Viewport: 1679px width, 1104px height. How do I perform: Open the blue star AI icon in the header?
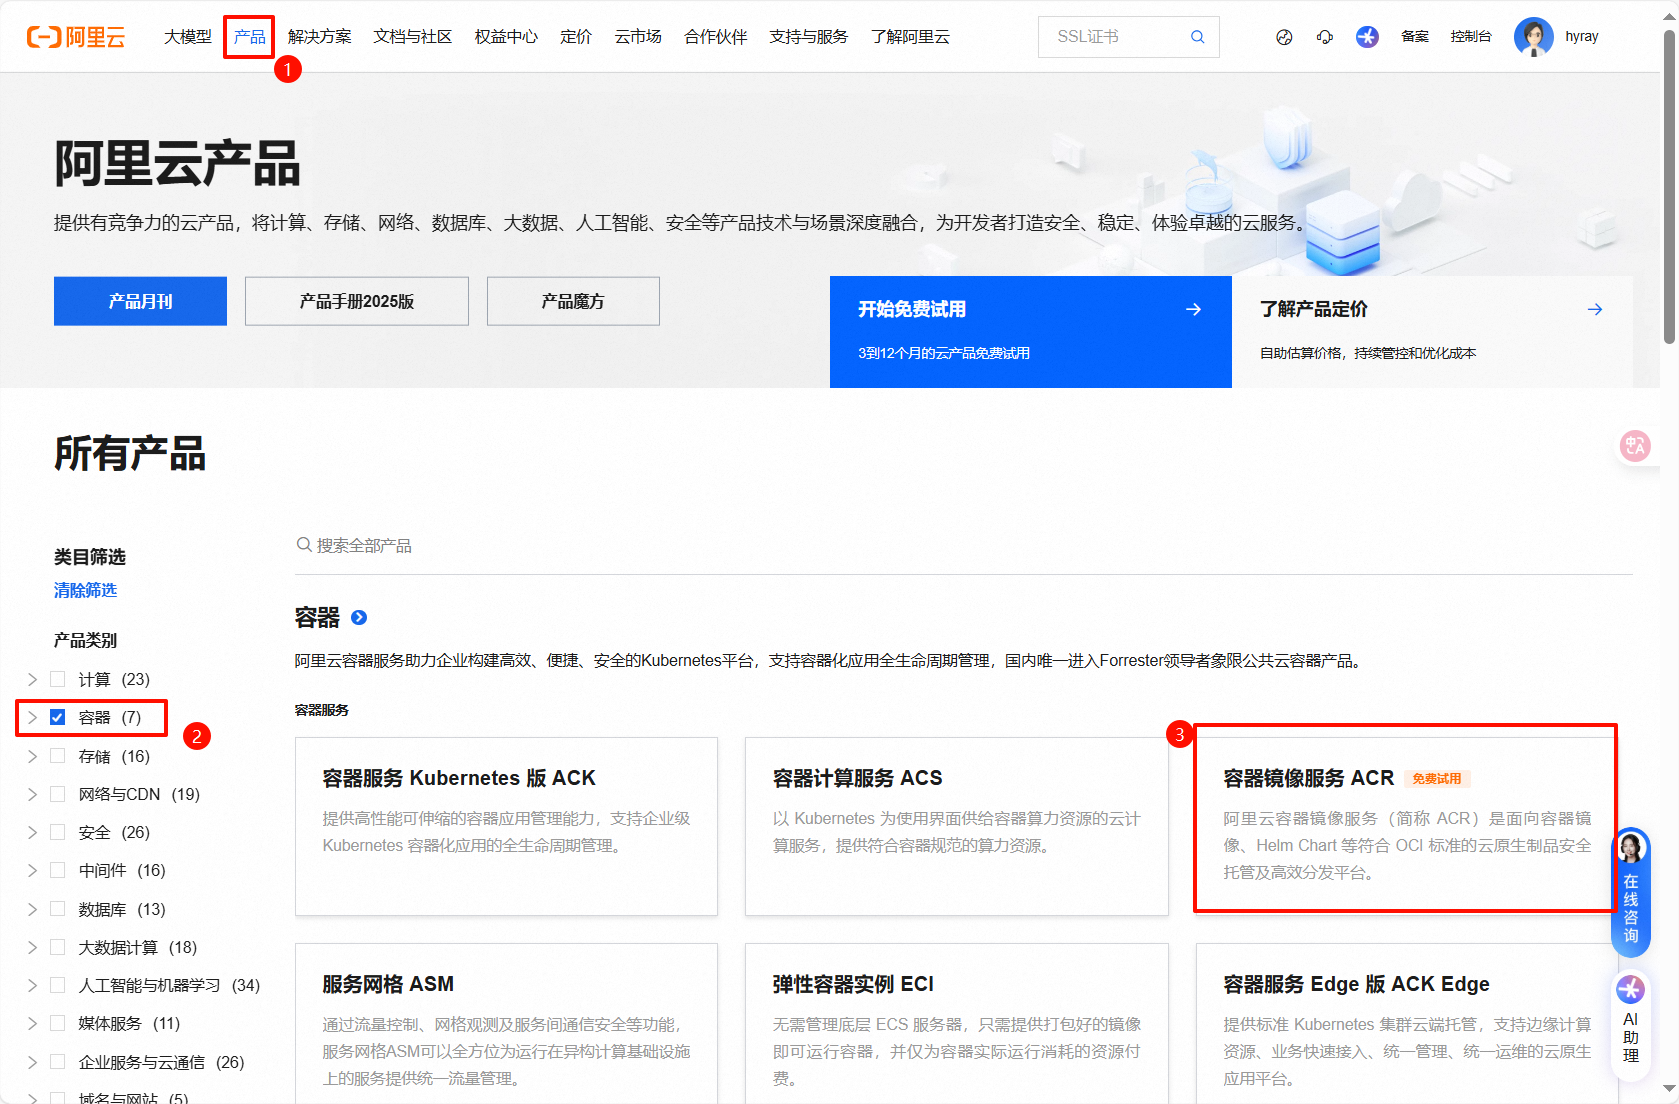pyautogui.click(x=1367, y=37)
